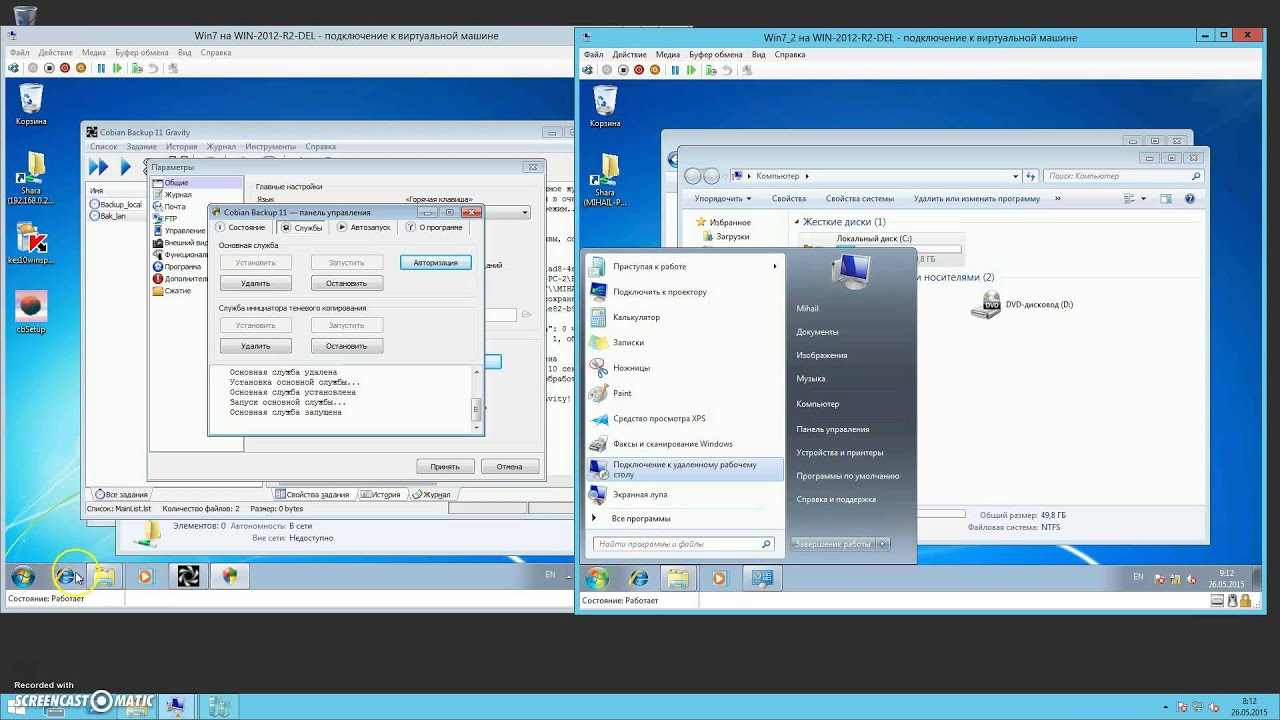The width and height of the screenshot is (1280, 720).
Task: Open the Файл menu in Win7 VM window
Action: (x=19, y=53)
